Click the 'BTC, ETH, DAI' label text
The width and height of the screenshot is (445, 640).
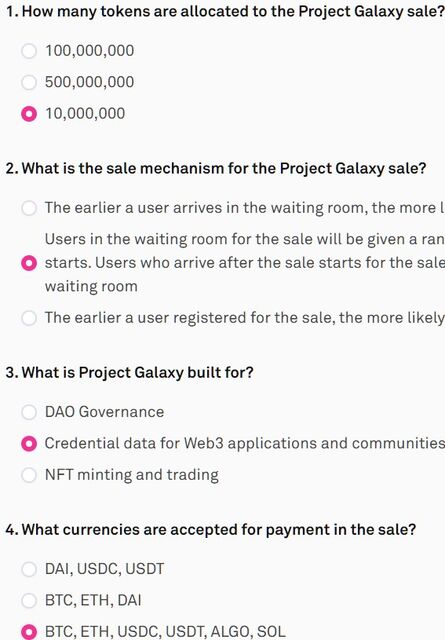click(x=93, y=600)
